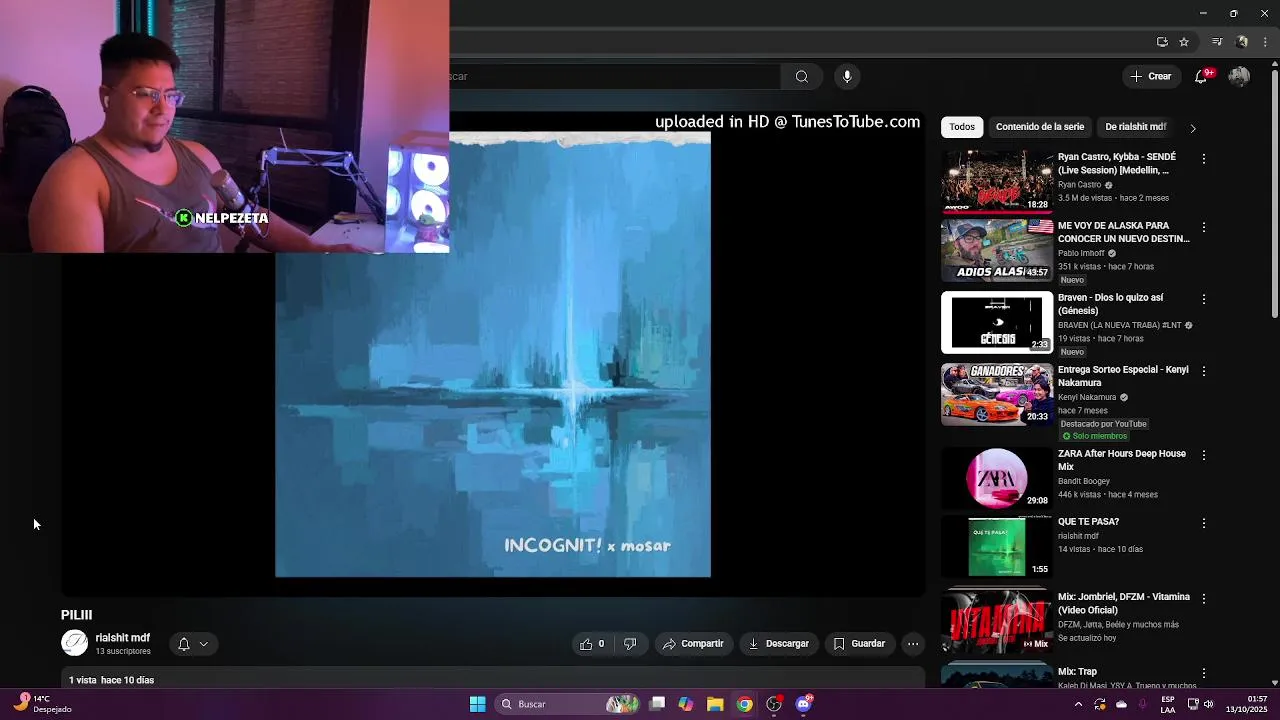Open File Explorer from taskbar
The width and height of the screenshot is (1280, 720).
point(715,704)
